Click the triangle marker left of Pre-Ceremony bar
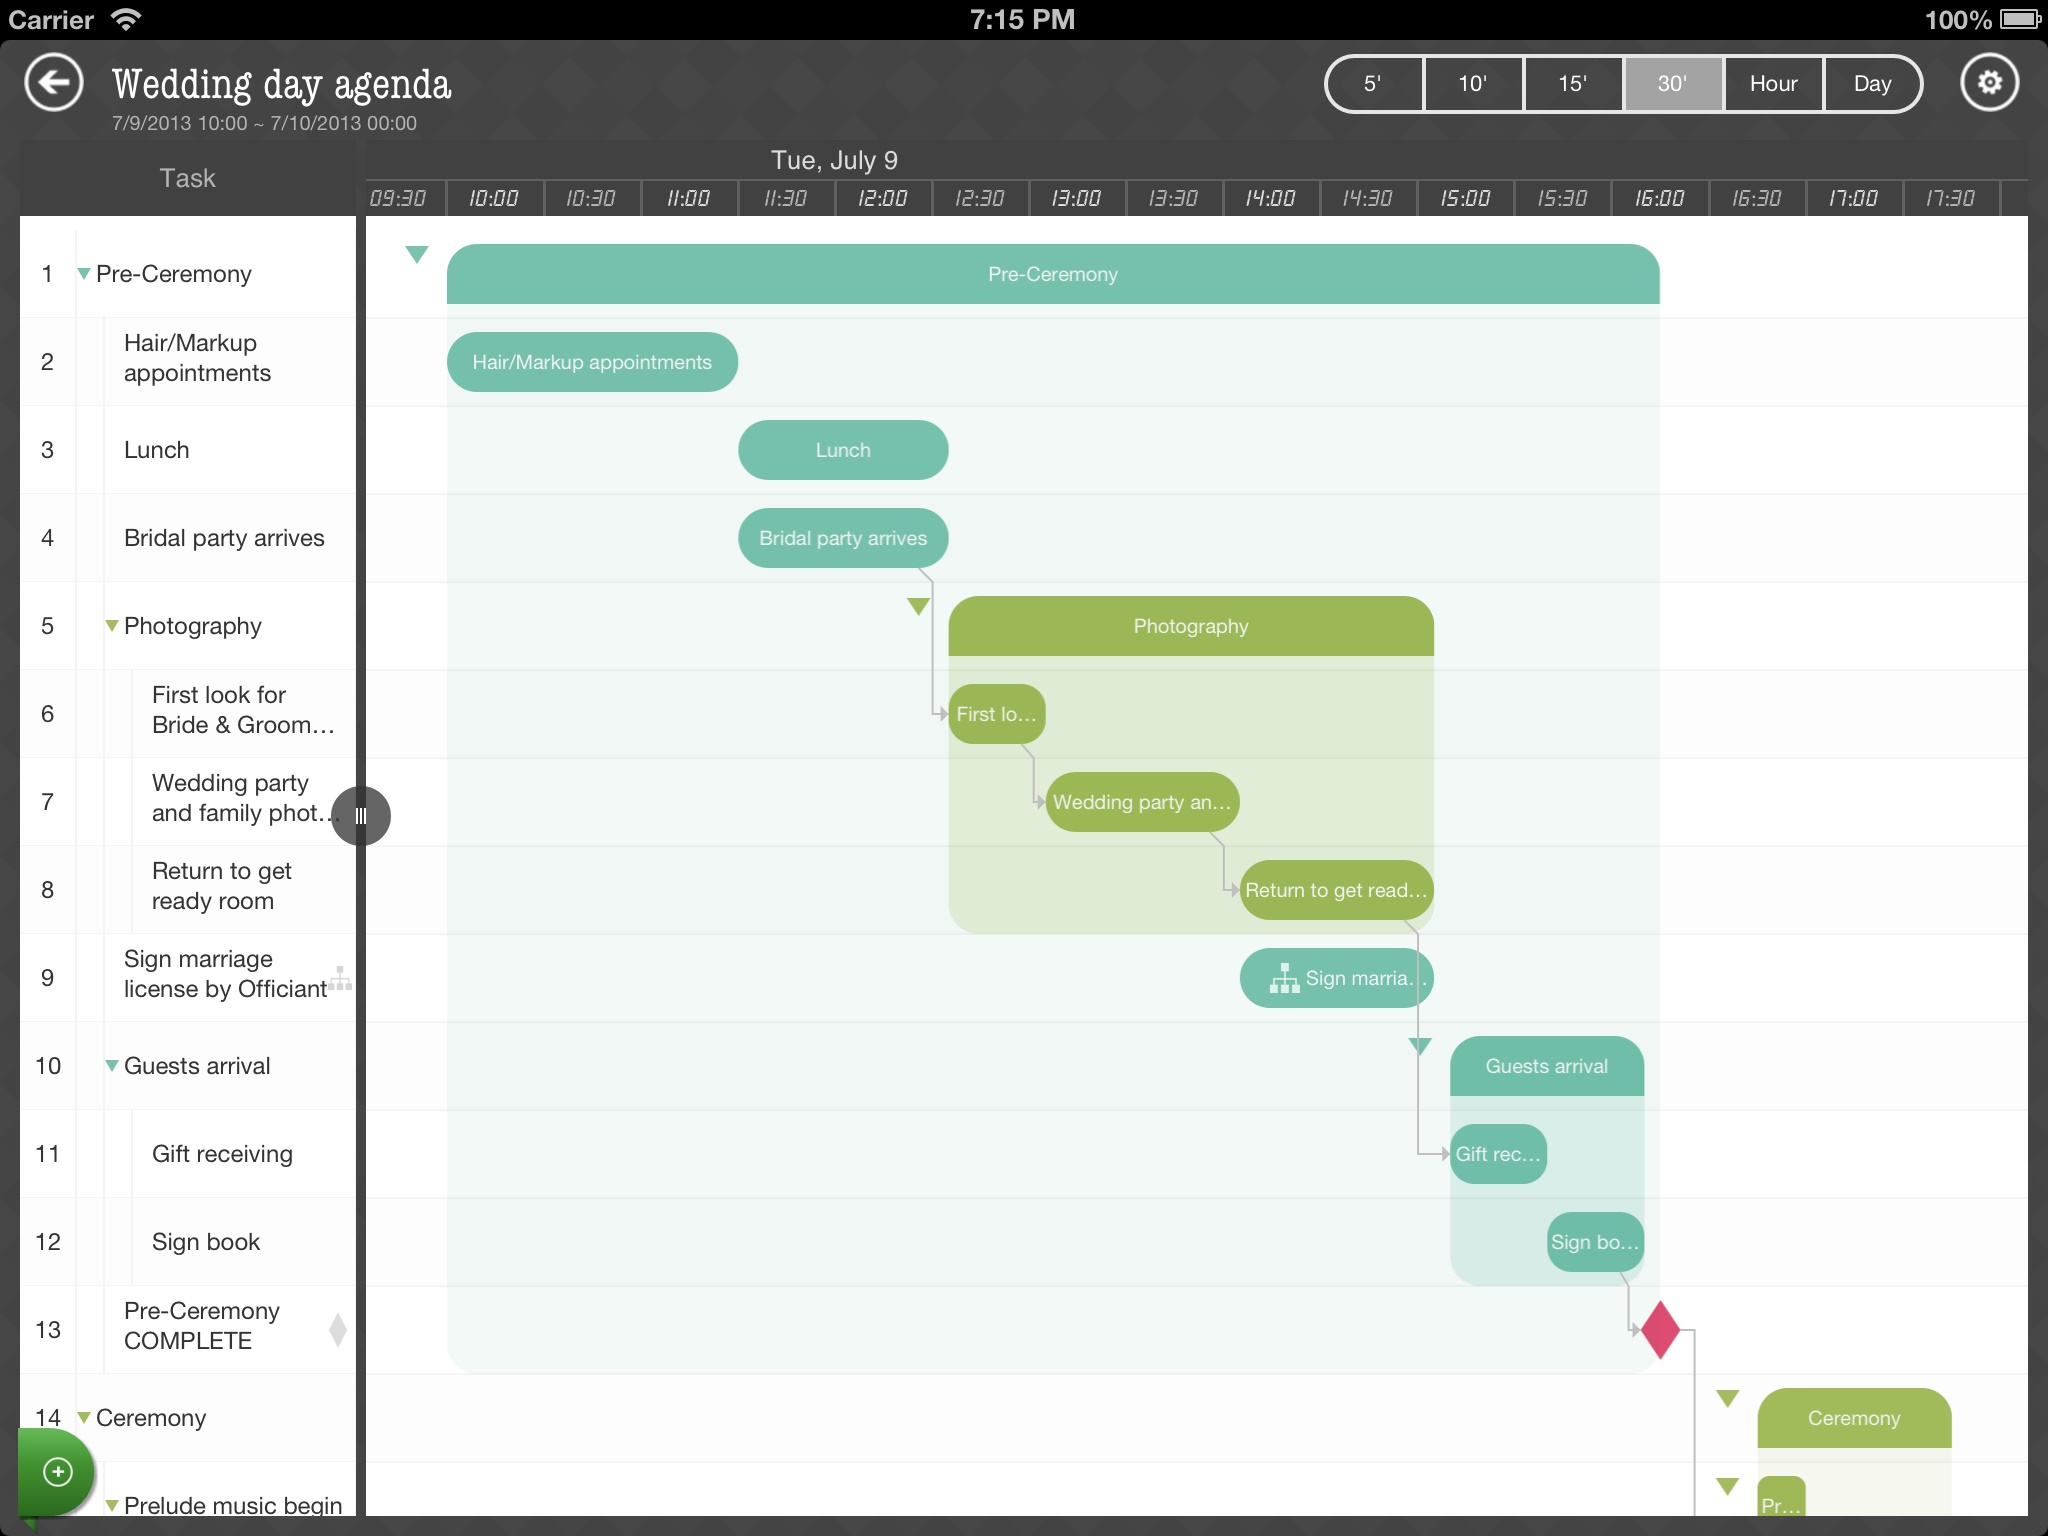This screenshot has height=1536, width=2048. point(417,255)
